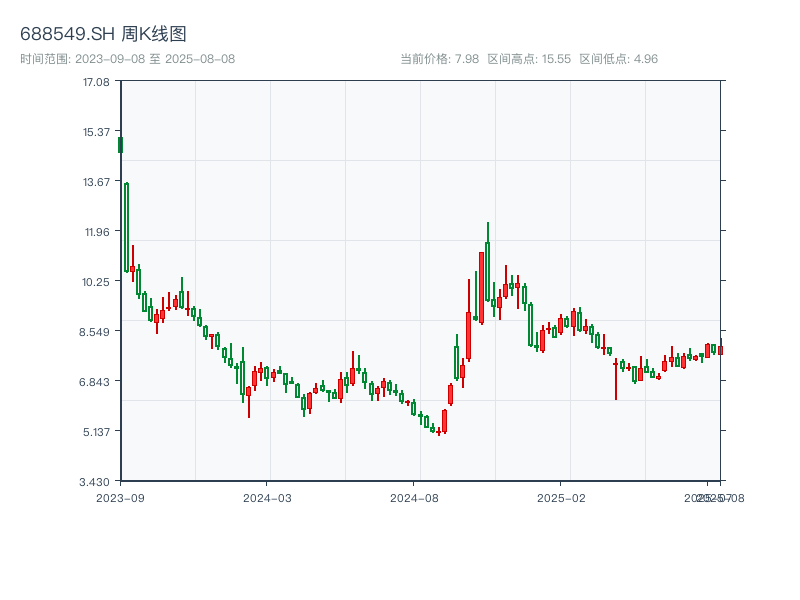The height and width of the screenshot is (600, 800).
Task: Click the last candlestick at chart's right edge
Action: pos(720,350)
